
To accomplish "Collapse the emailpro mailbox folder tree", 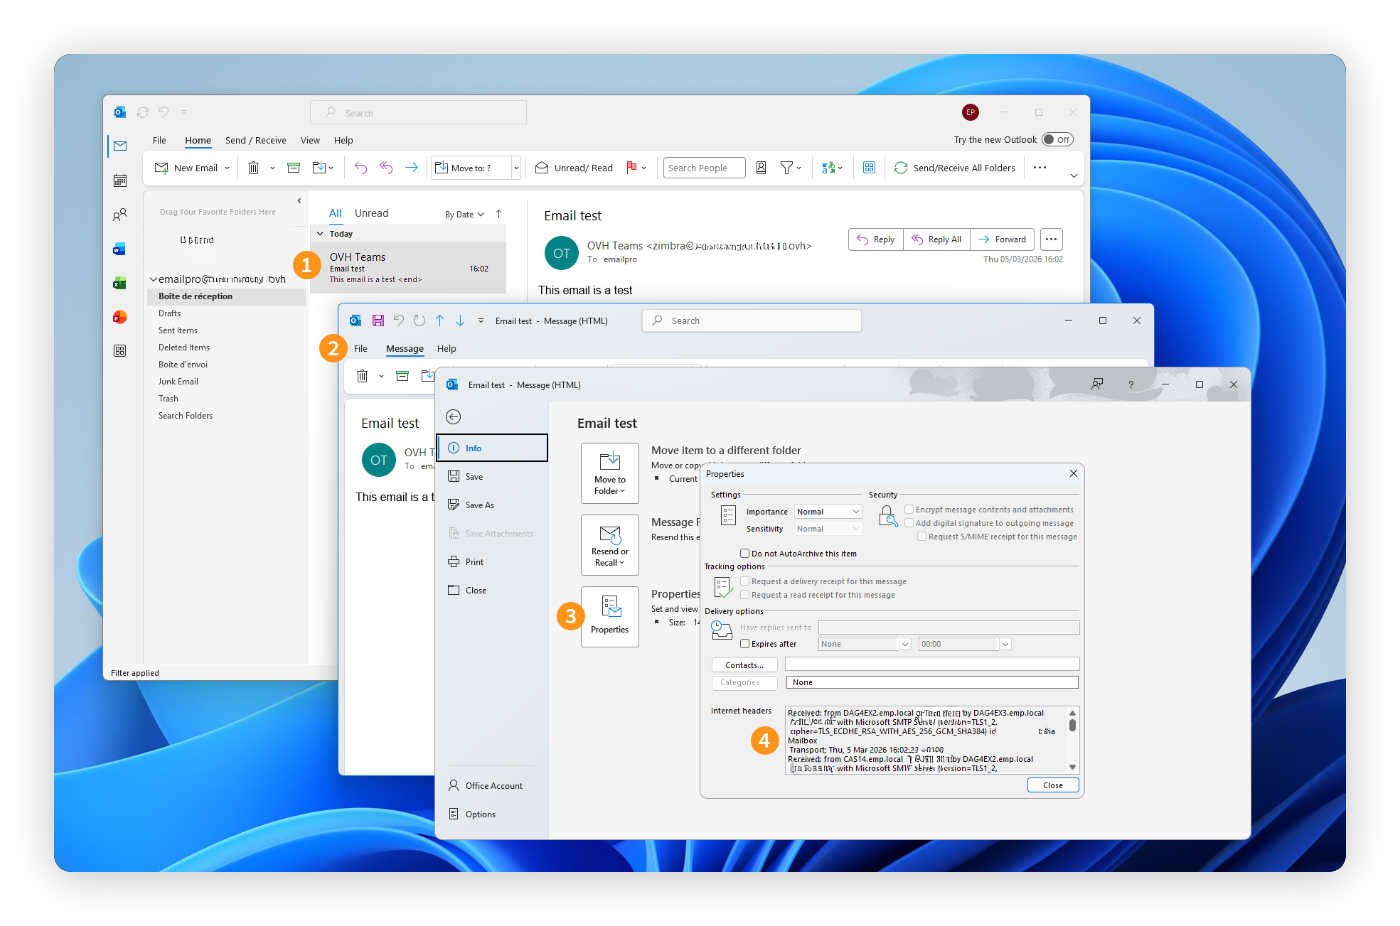I will [x=155, y=278].
